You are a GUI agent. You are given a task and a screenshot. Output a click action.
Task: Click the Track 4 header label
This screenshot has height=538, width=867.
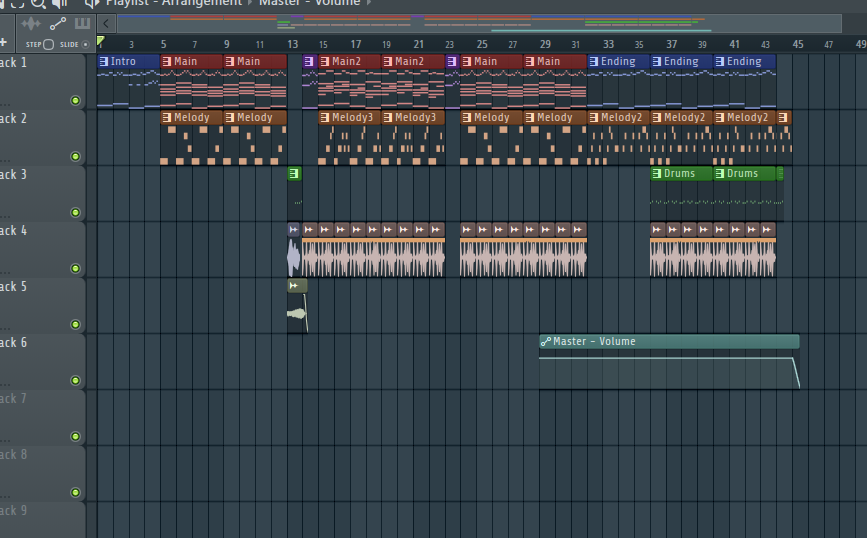[13, 231]
